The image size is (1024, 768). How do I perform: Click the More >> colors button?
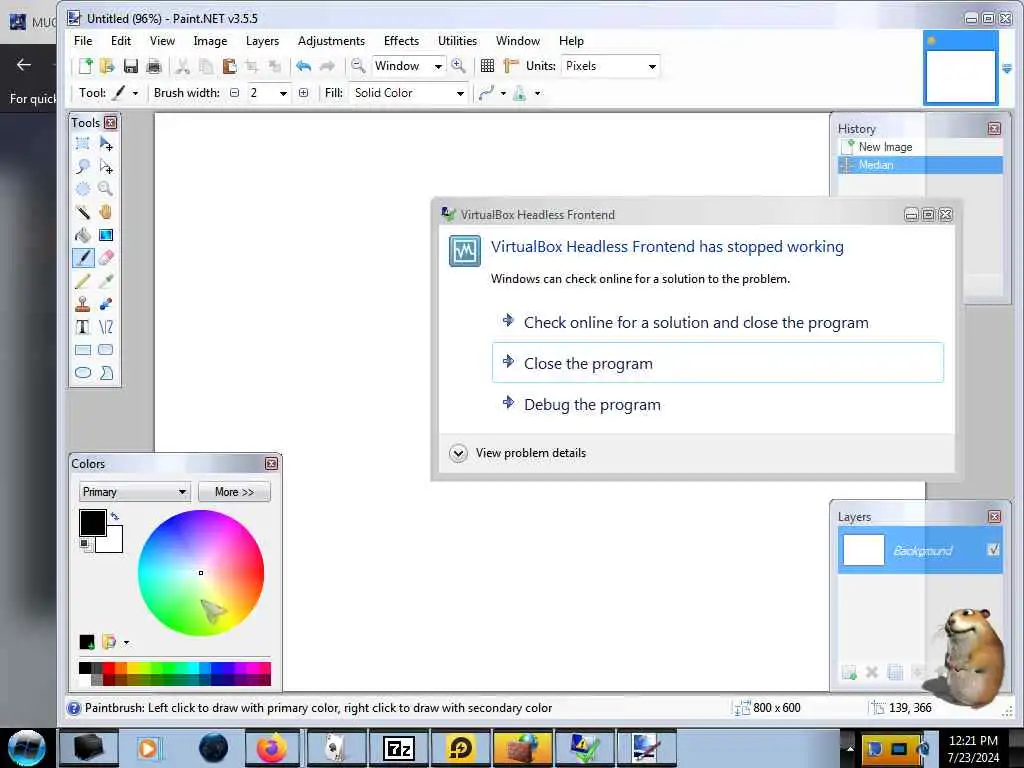(234, 492)
